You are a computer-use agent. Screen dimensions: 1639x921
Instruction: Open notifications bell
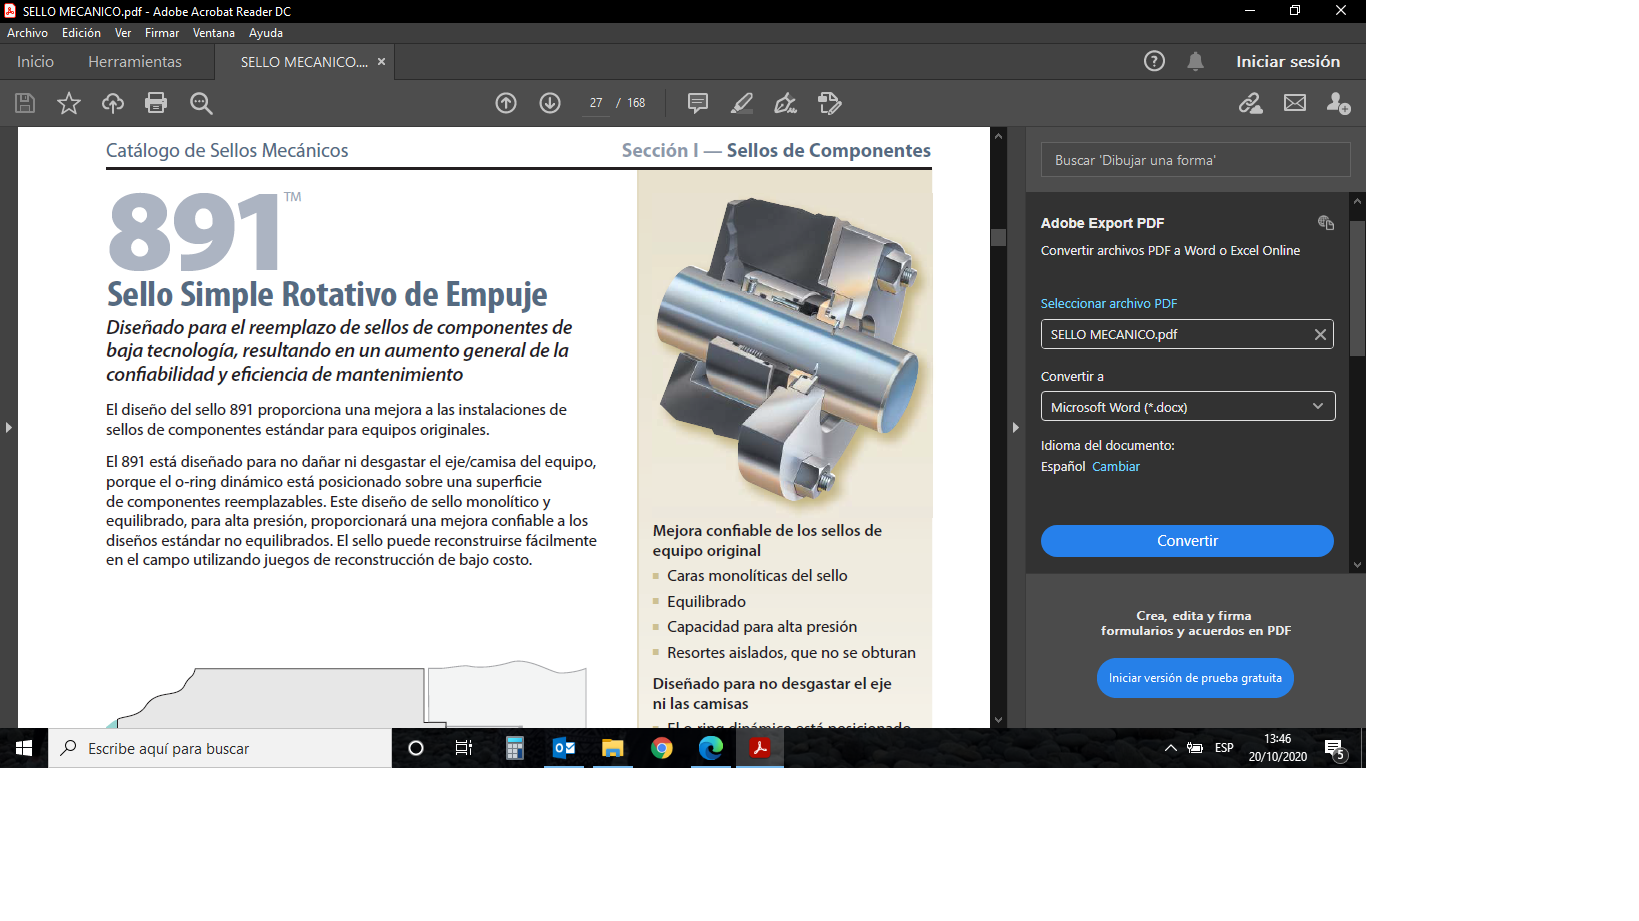tap(1195, 61)
